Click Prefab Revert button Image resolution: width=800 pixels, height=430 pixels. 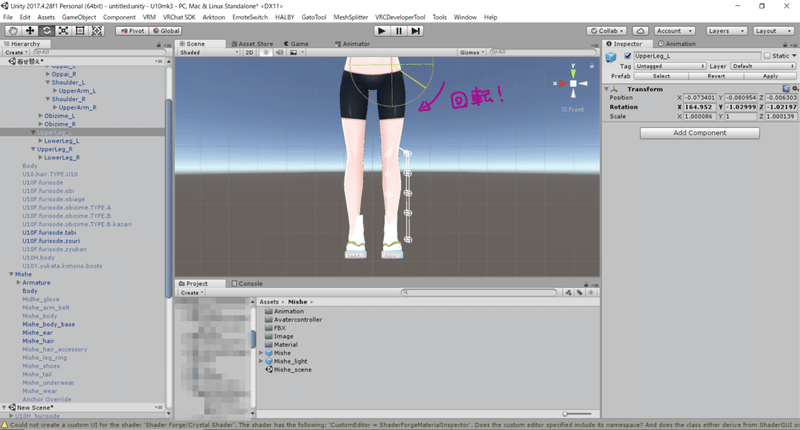coord(716,76)
